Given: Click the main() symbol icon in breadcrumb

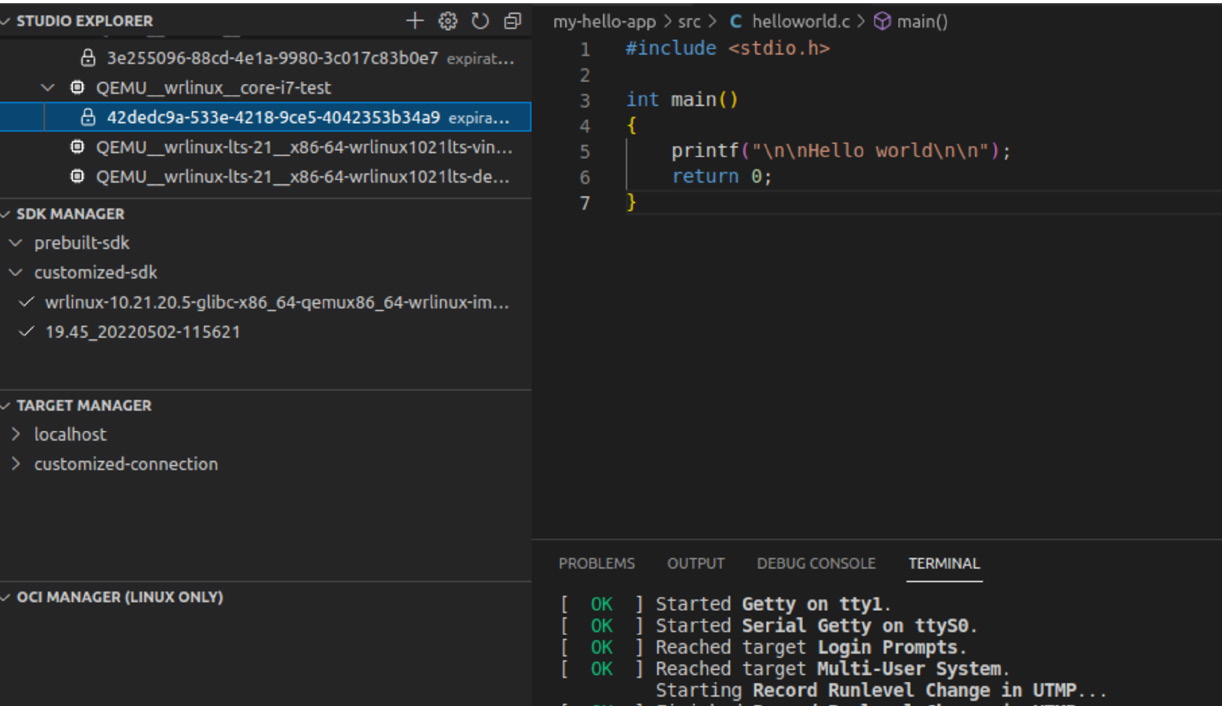Looking at the screenshot, I should pos(882,21).
